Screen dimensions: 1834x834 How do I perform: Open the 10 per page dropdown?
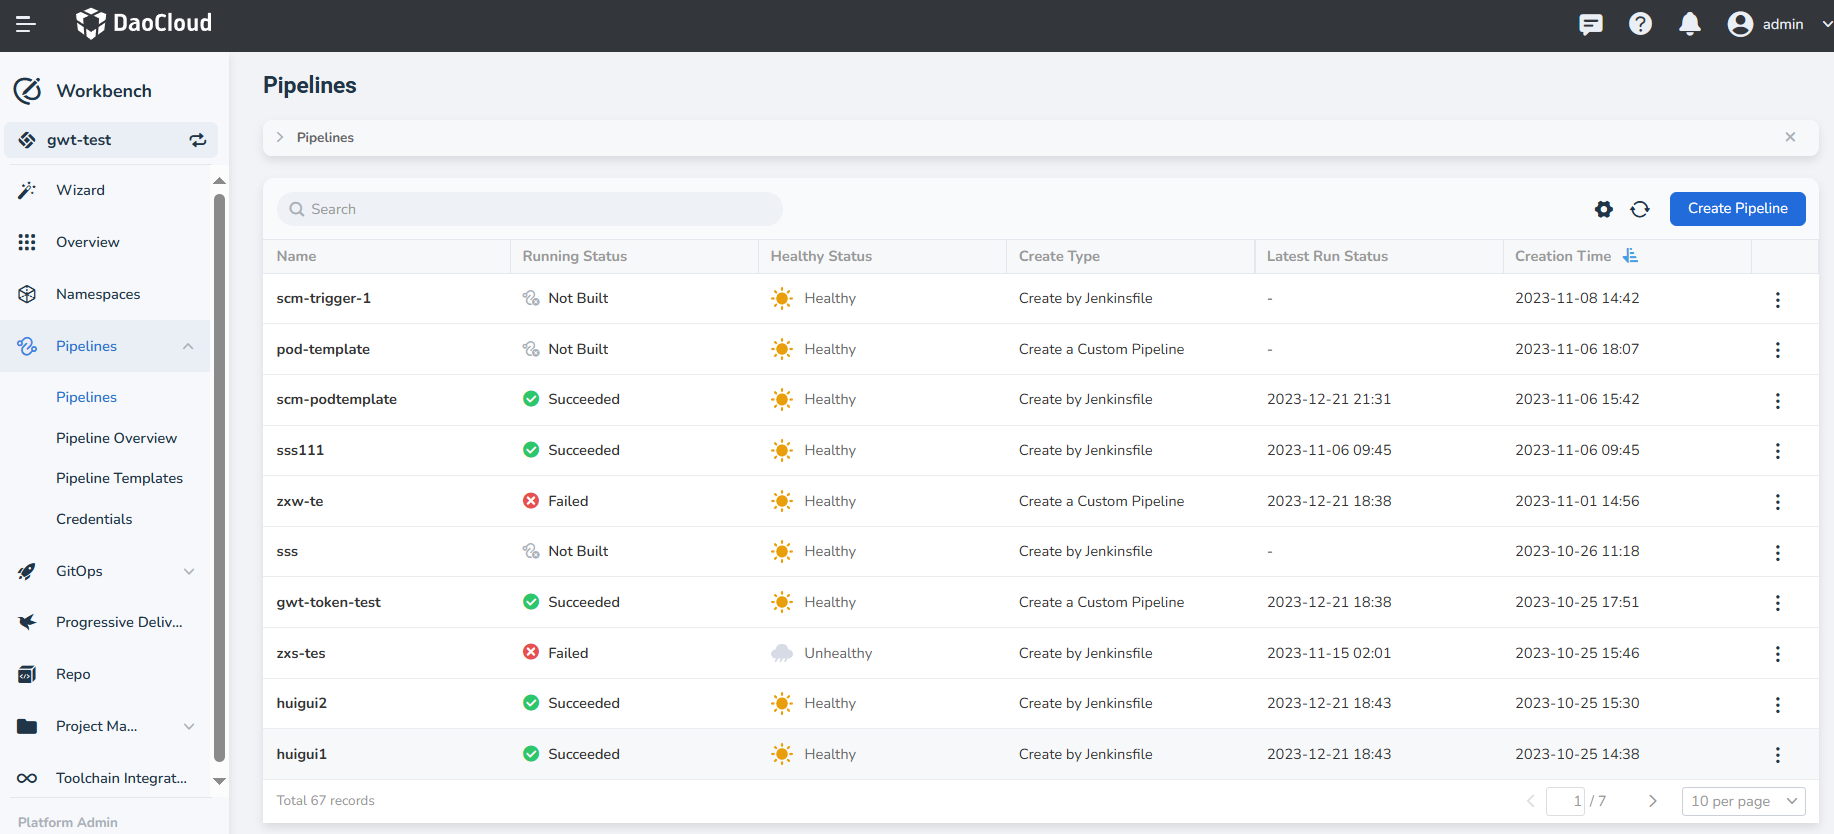click(x=1743, y=801)
